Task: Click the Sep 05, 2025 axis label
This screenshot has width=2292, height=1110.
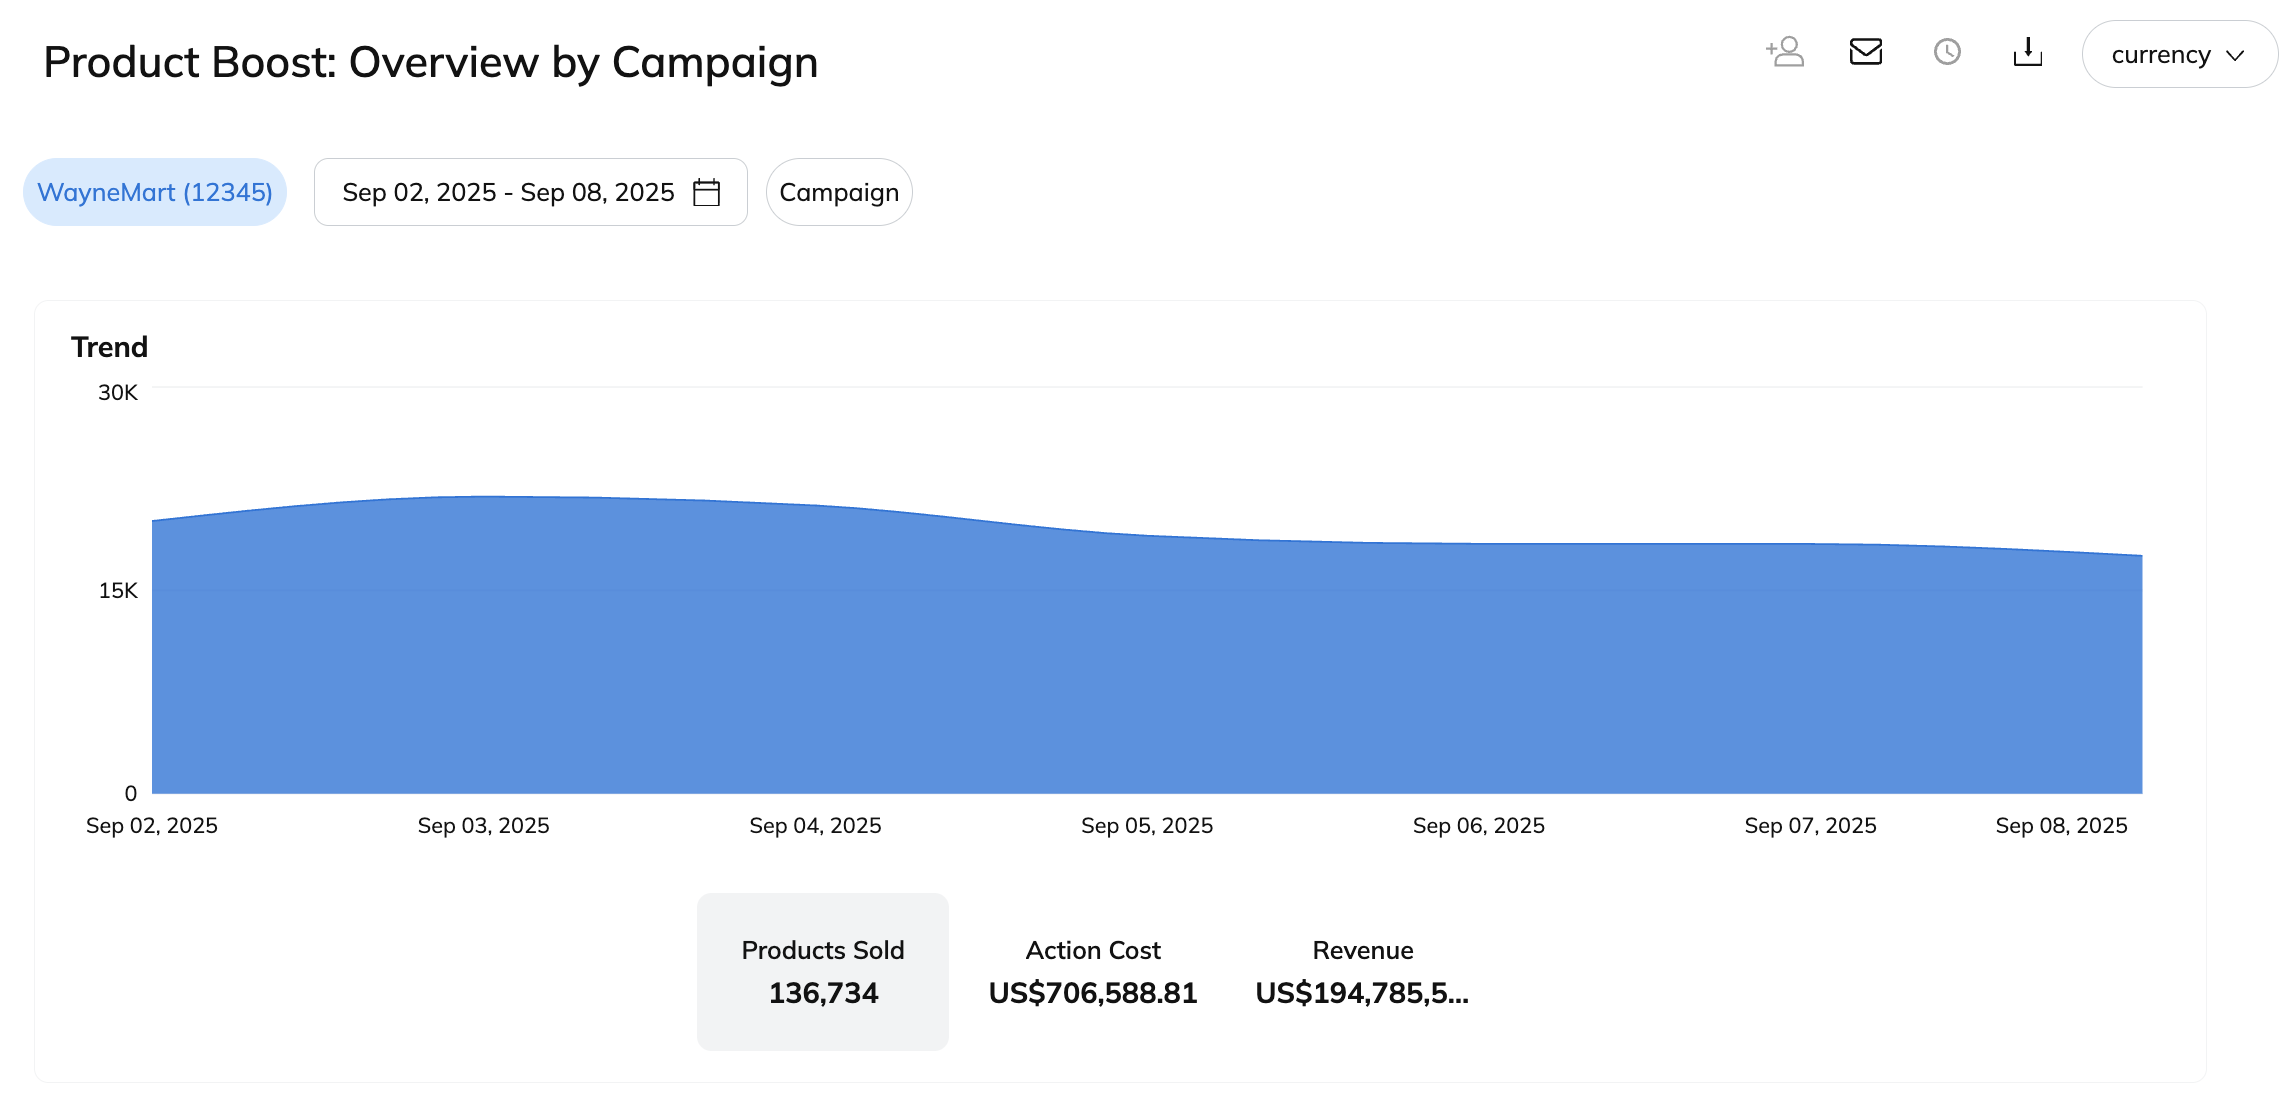Action: point(1147,825)
